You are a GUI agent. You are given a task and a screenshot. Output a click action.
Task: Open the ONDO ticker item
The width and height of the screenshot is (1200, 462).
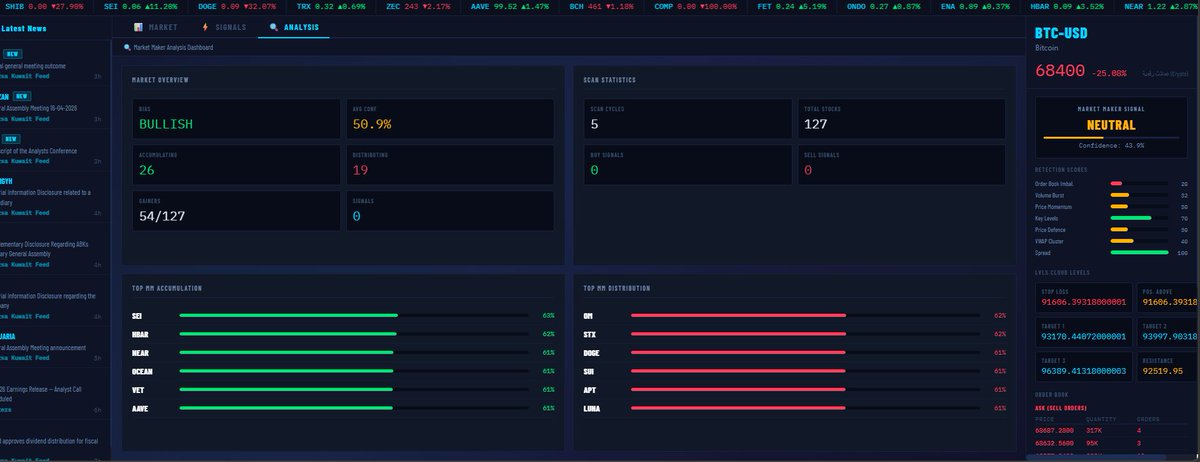(x=884, y=6)
